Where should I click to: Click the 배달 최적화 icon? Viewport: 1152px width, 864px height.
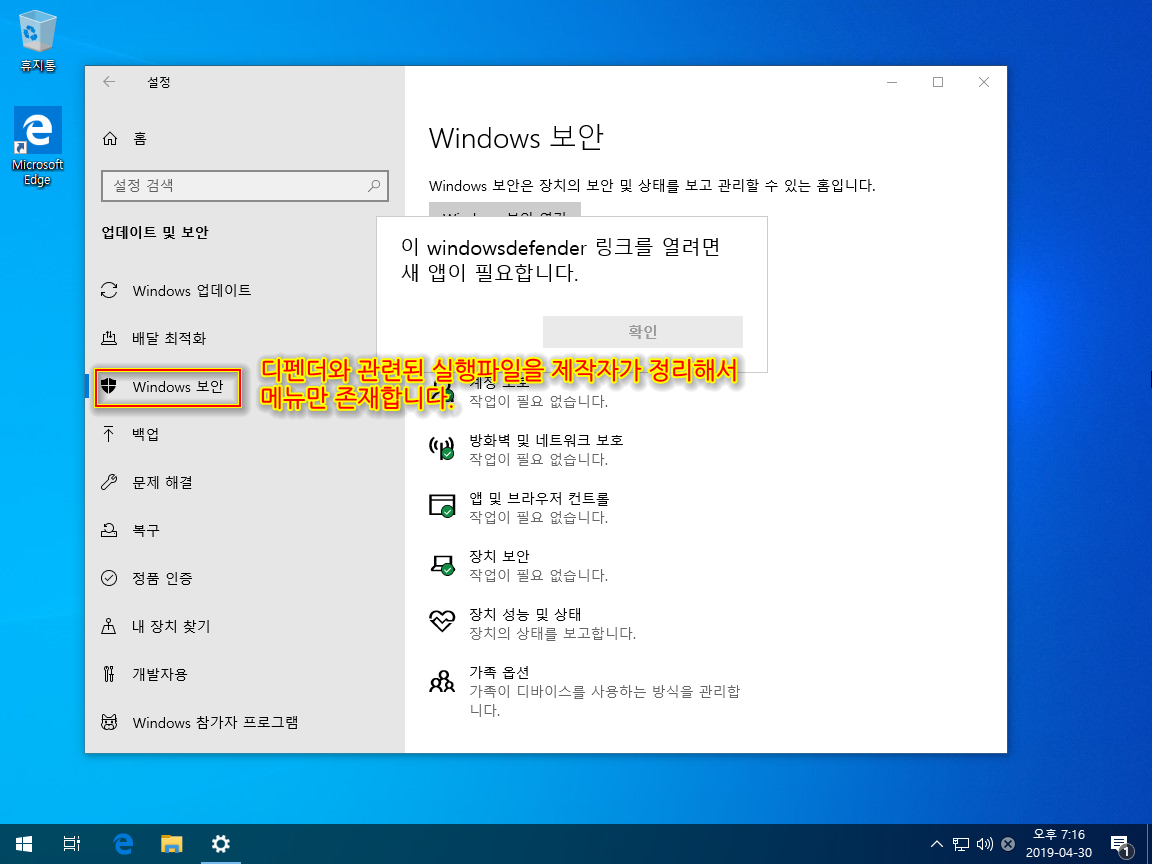109,338
